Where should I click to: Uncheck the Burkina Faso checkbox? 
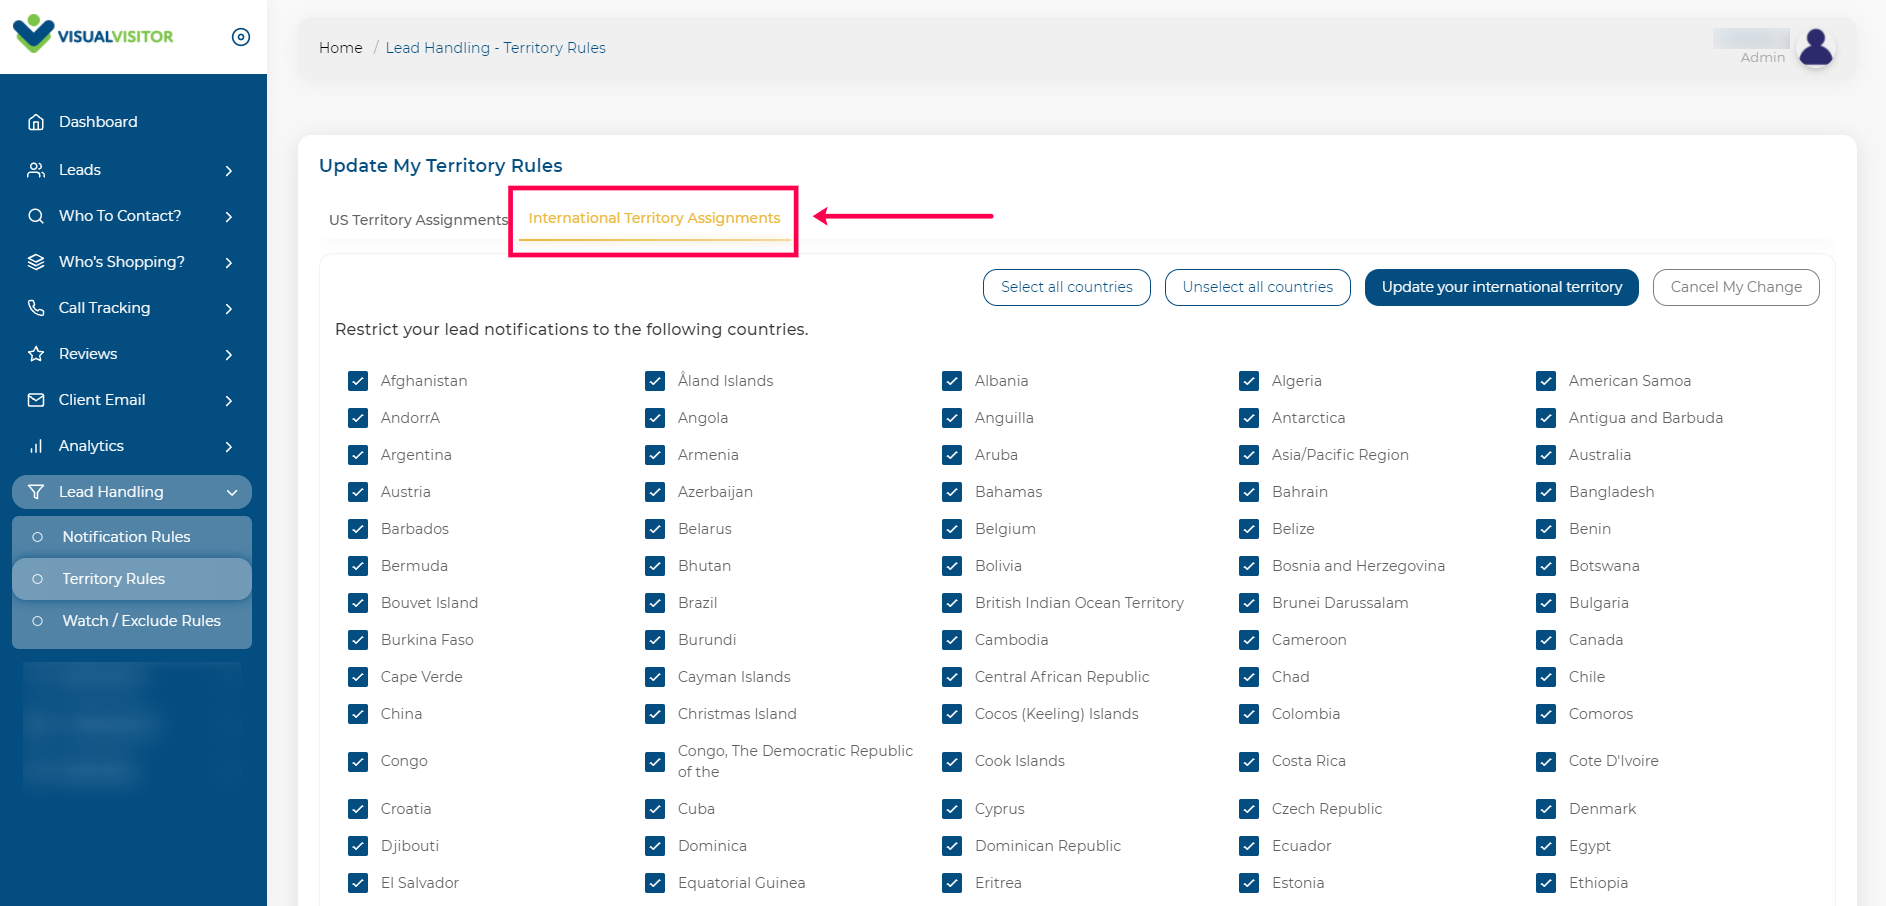click(358, 640)
